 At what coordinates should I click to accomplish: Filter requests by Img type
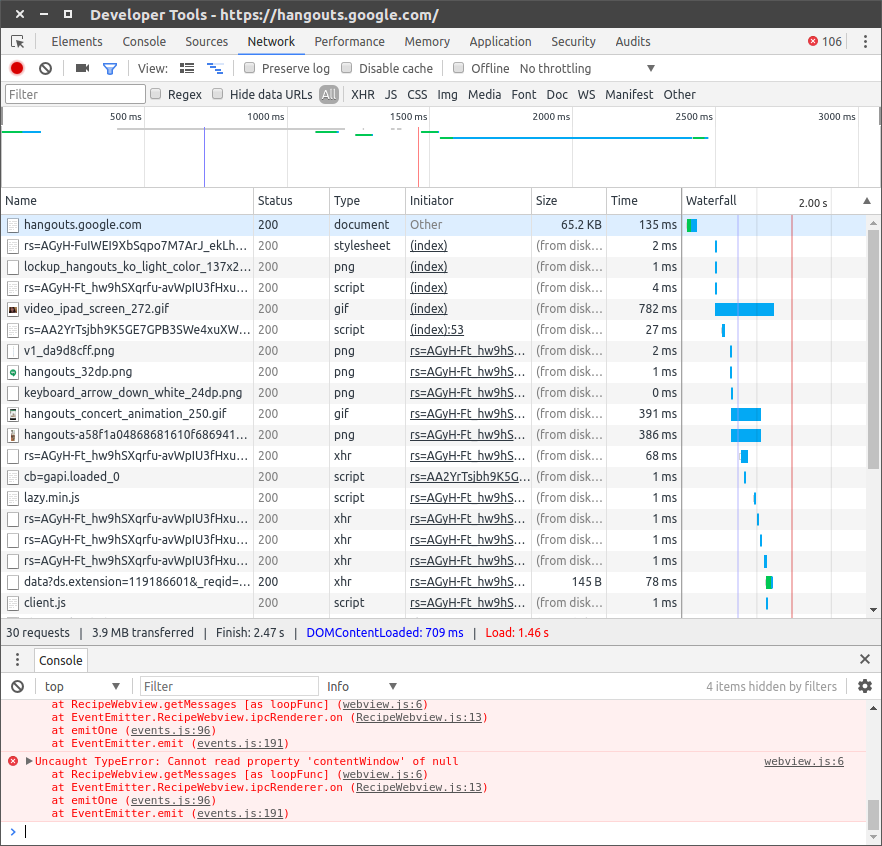tap(447, 94)
